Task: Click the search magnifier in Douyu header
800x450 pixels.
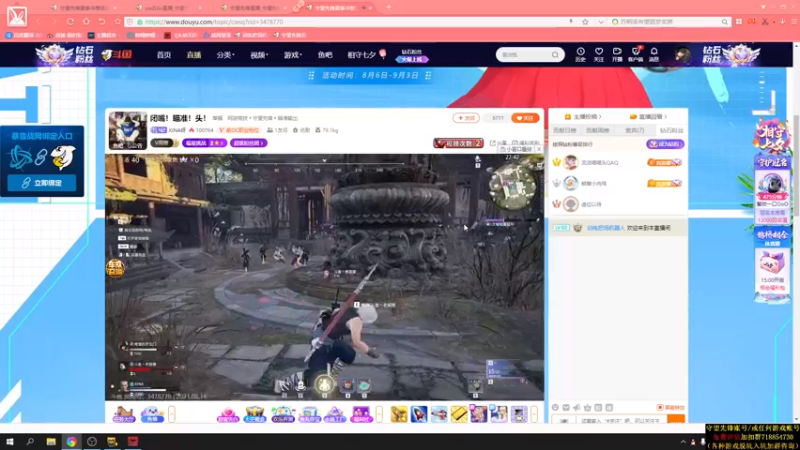Action: [x=555, y=55]
